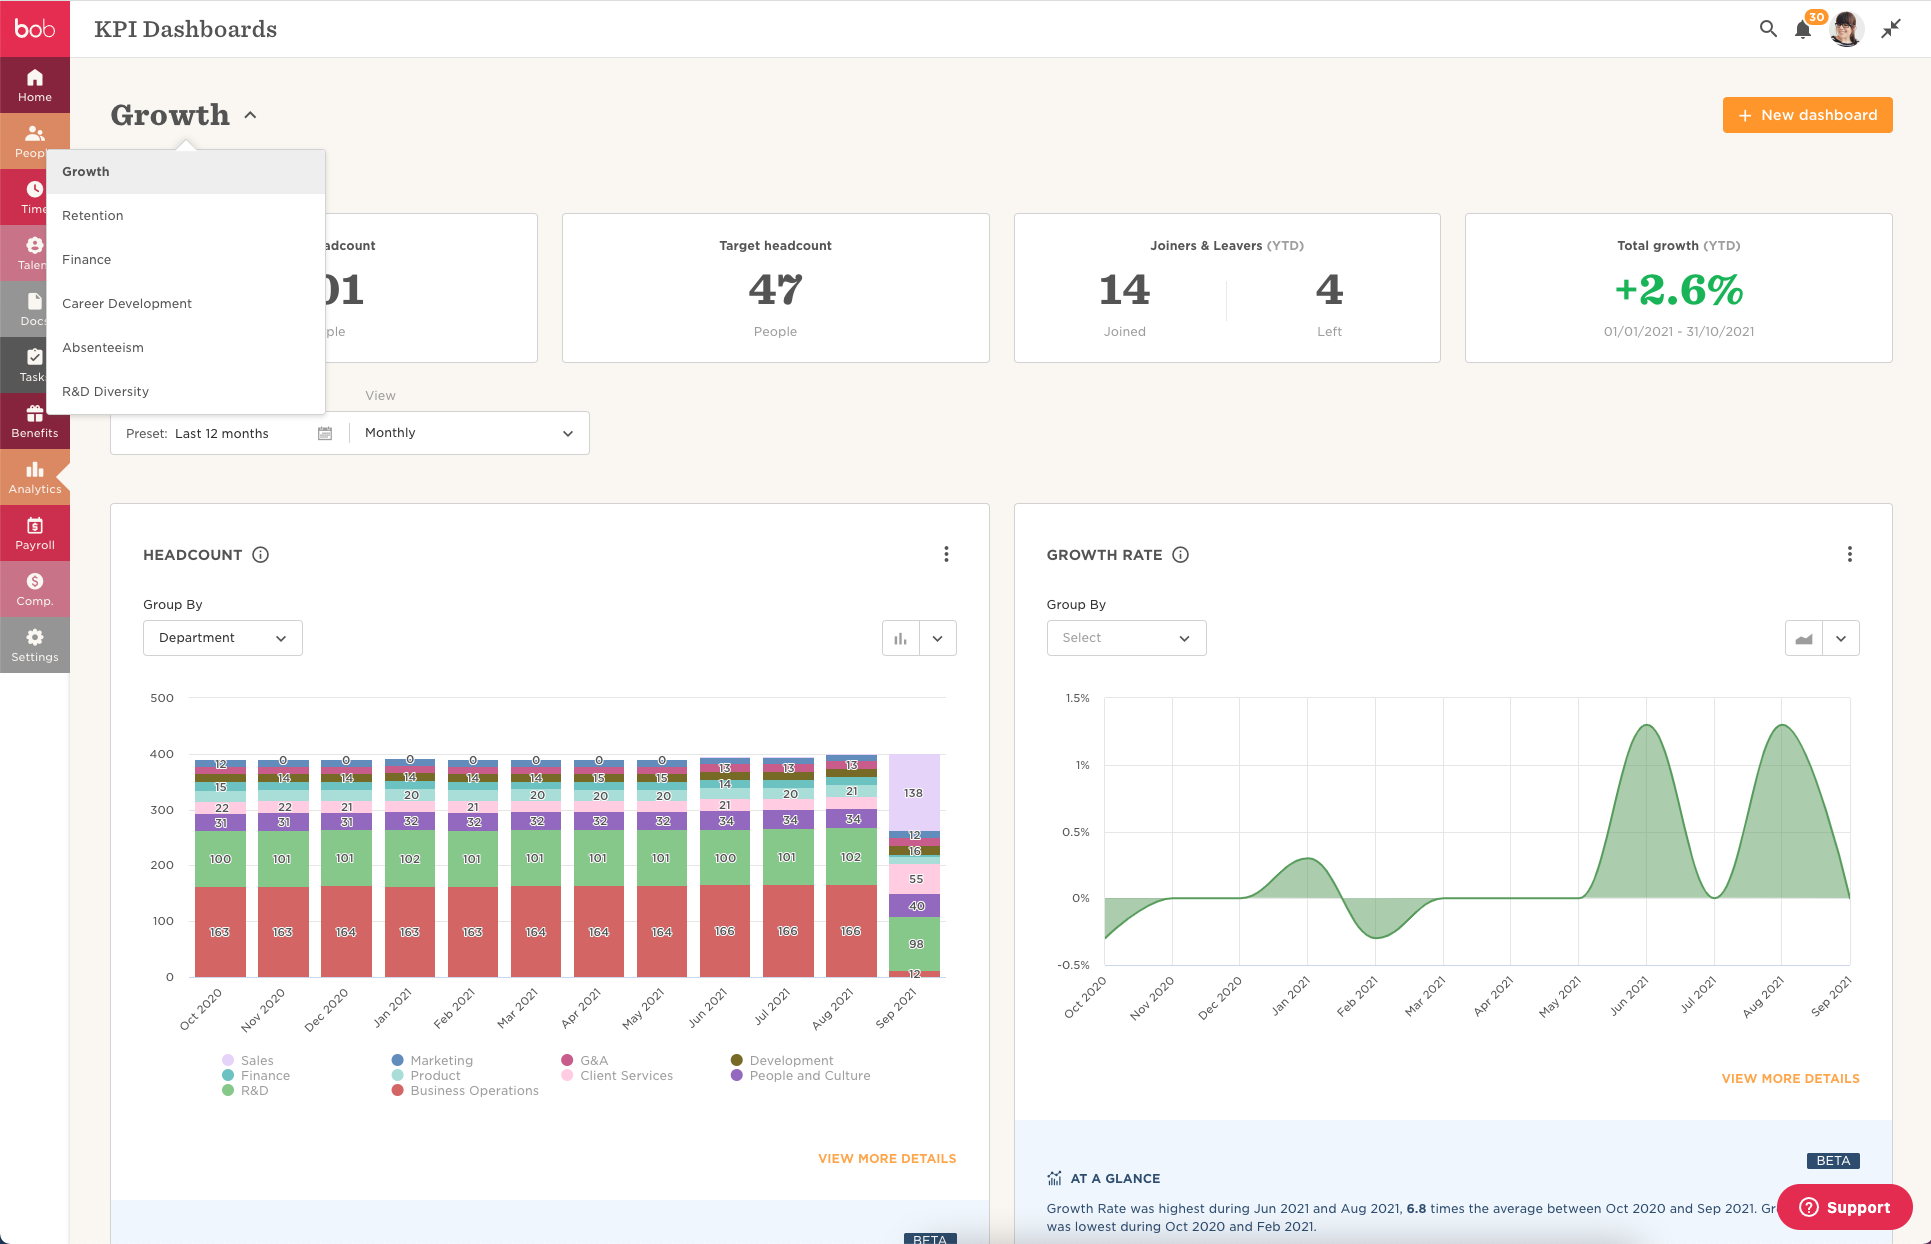Open the date range calendar icon
The image size is (1931, 1244).
tap(325, 433)
